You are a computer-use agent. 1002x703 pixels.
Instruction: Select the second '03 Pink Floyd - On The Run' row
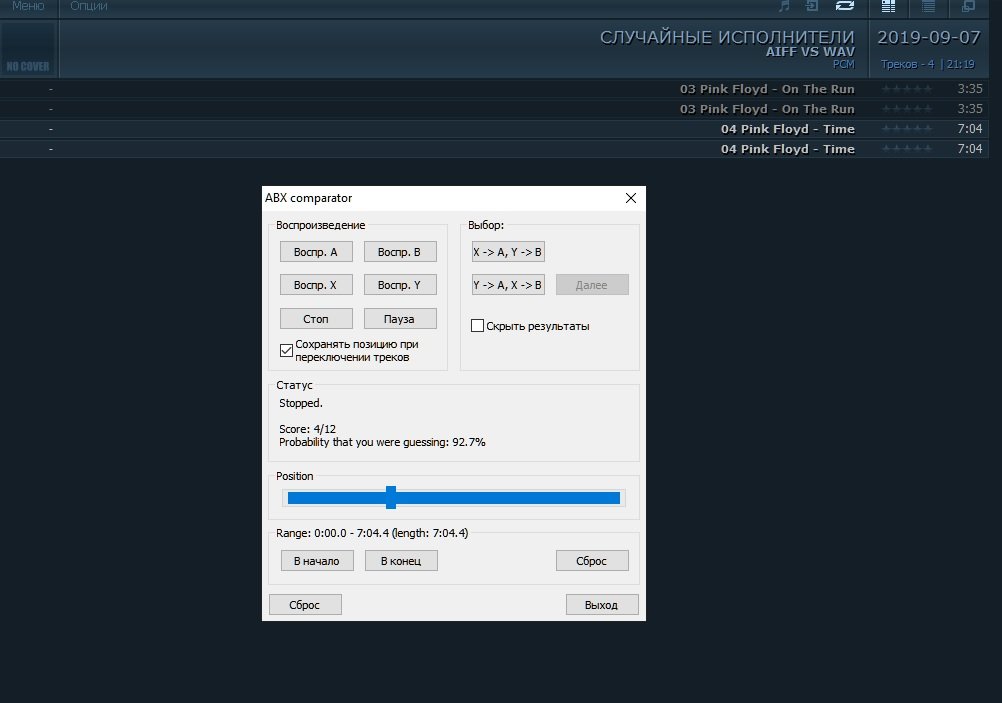click(x=495, y=109)
